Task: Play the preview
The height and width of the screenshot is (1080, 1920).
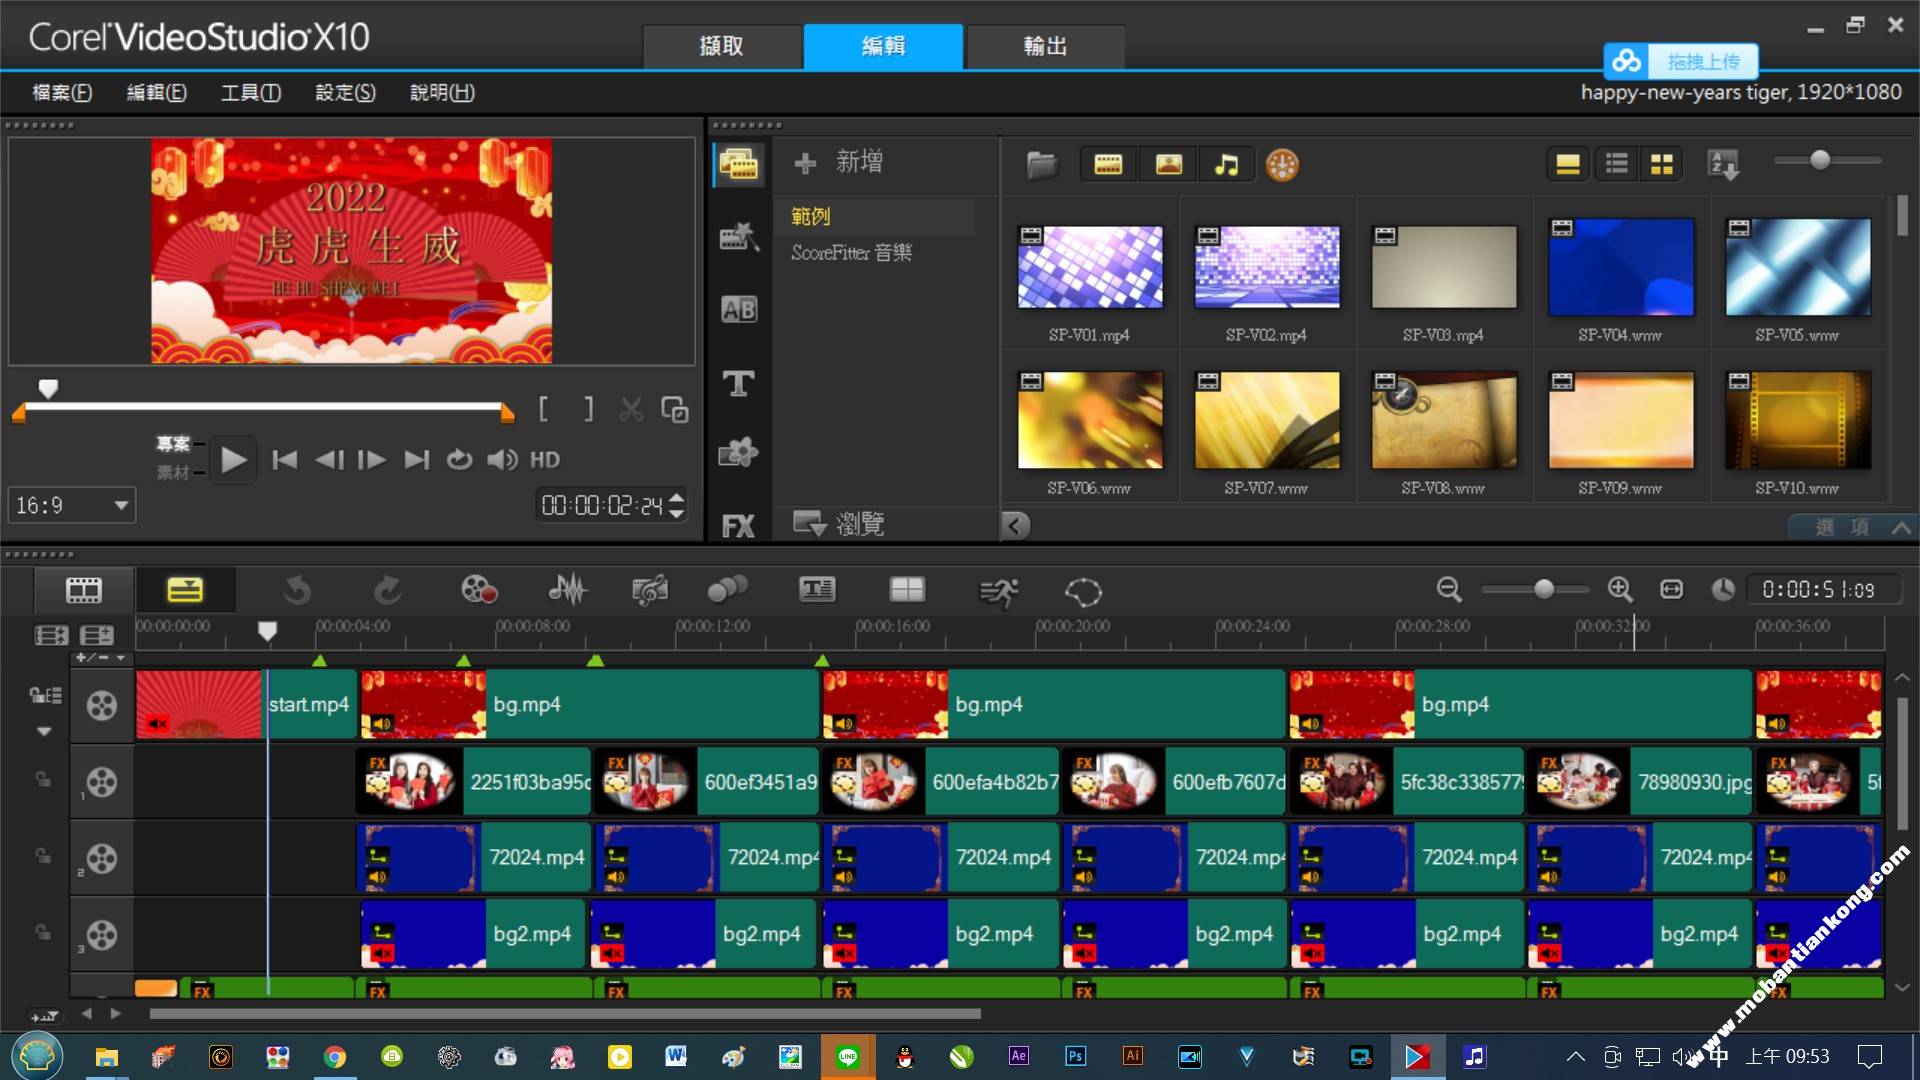Action: [233, 460]
